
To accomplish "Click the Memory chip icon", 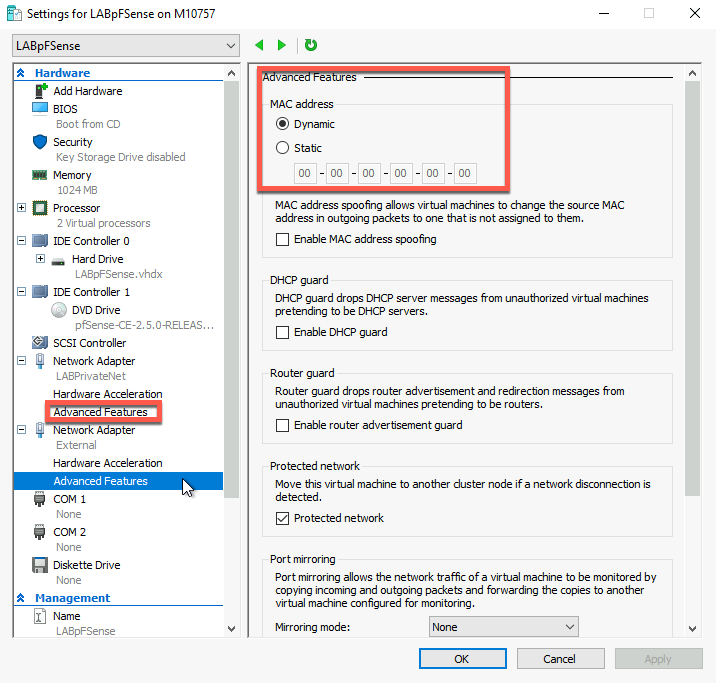I will [x=40, y=175].
